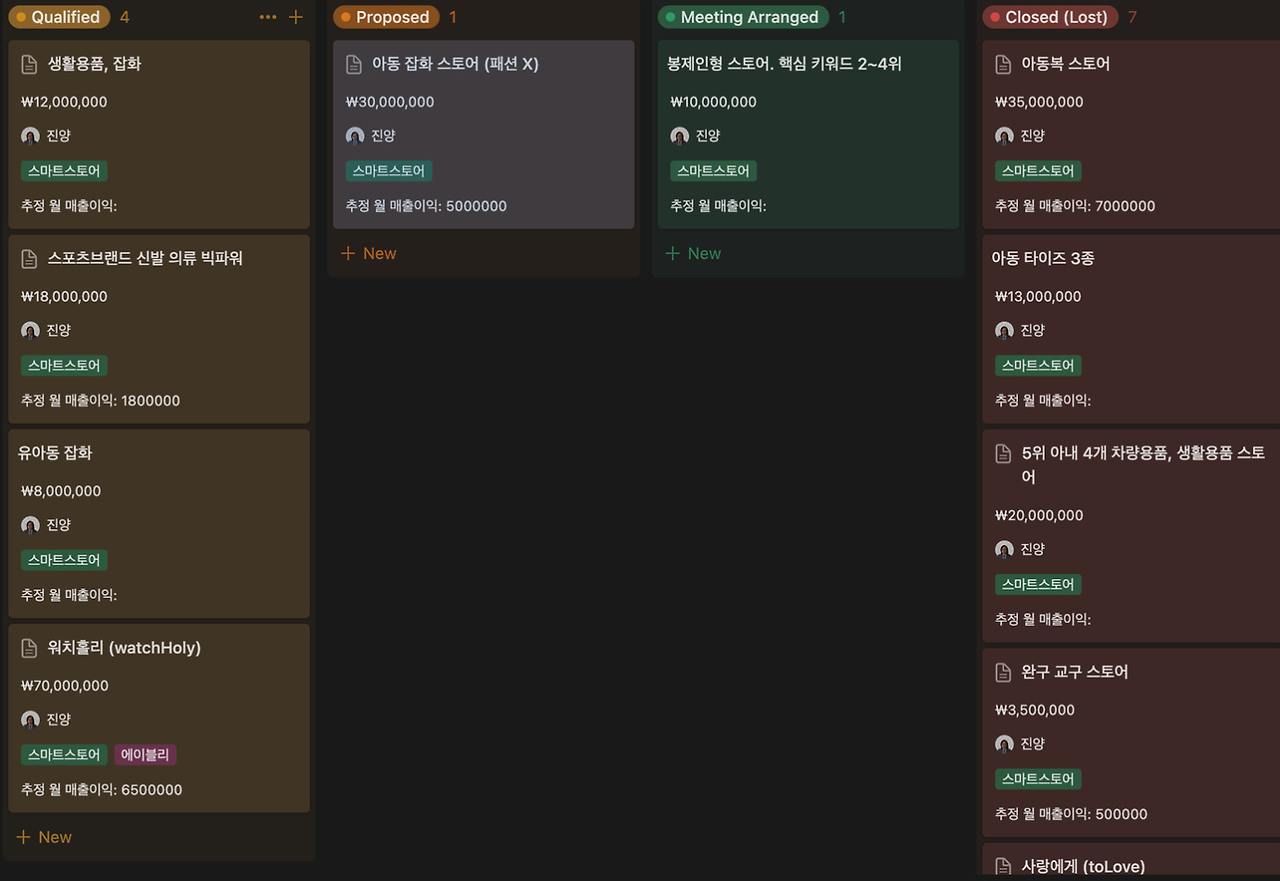Click the plus icon in the Qualified header
The image size is (1280, 881).
pyautogui.click(x=293, y=17)
